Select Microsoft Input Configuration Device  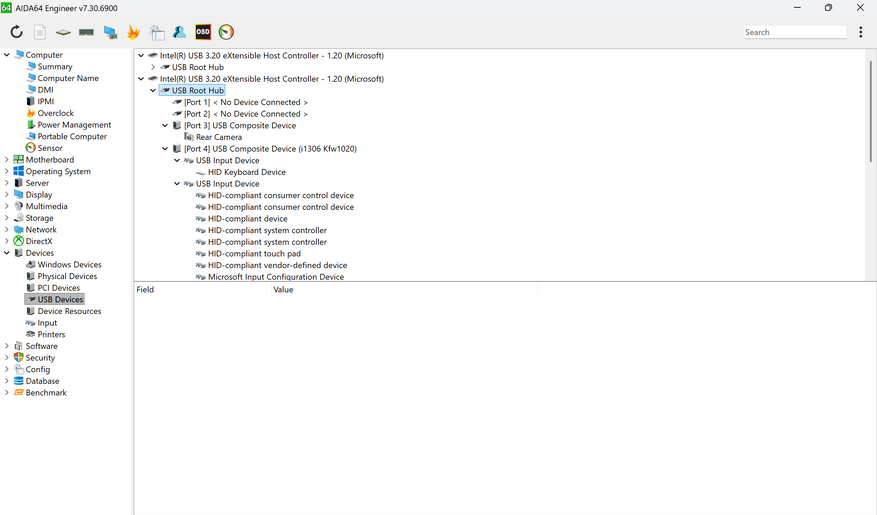(x=276, y=277)
